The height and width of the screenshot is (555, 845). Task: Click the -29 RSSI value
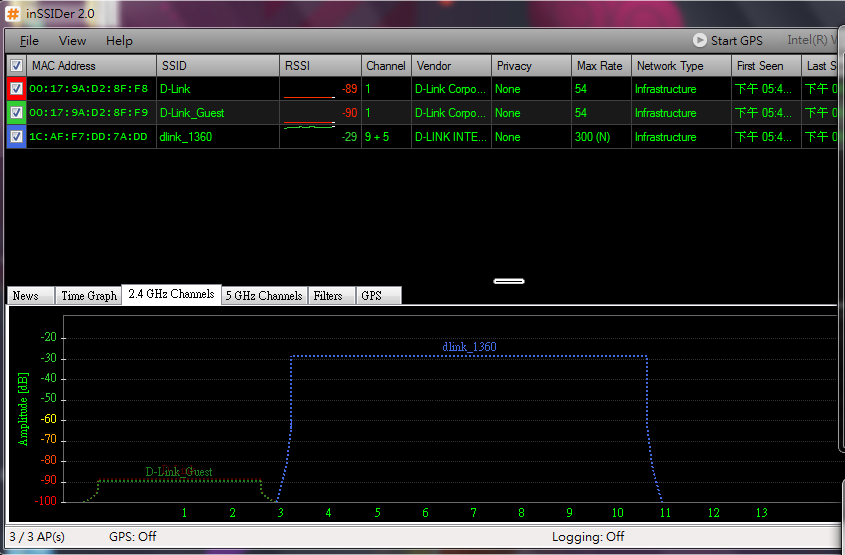[x=349, y=137]
